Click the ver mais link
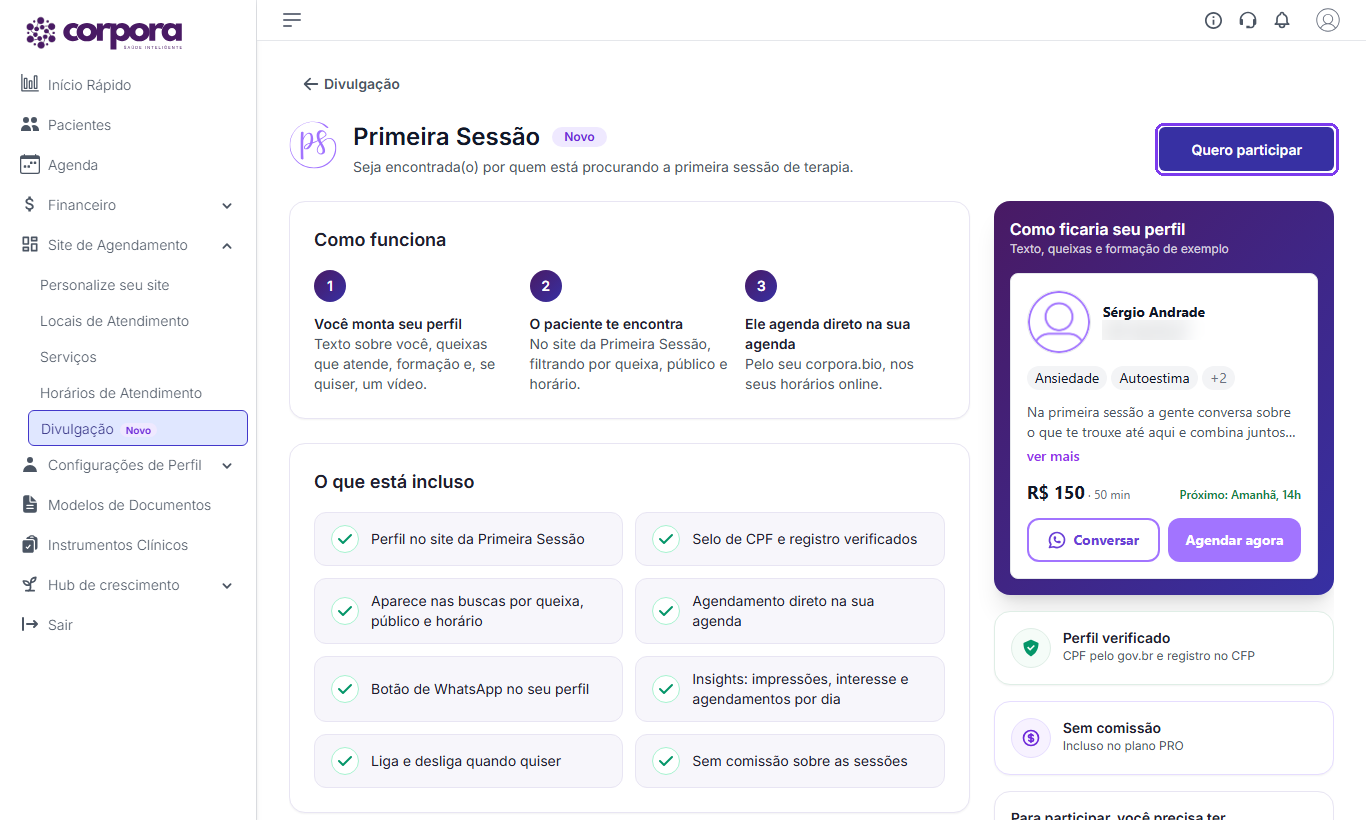The width and height of the screenshot is (1366, 820). [x=1053, y=456]
